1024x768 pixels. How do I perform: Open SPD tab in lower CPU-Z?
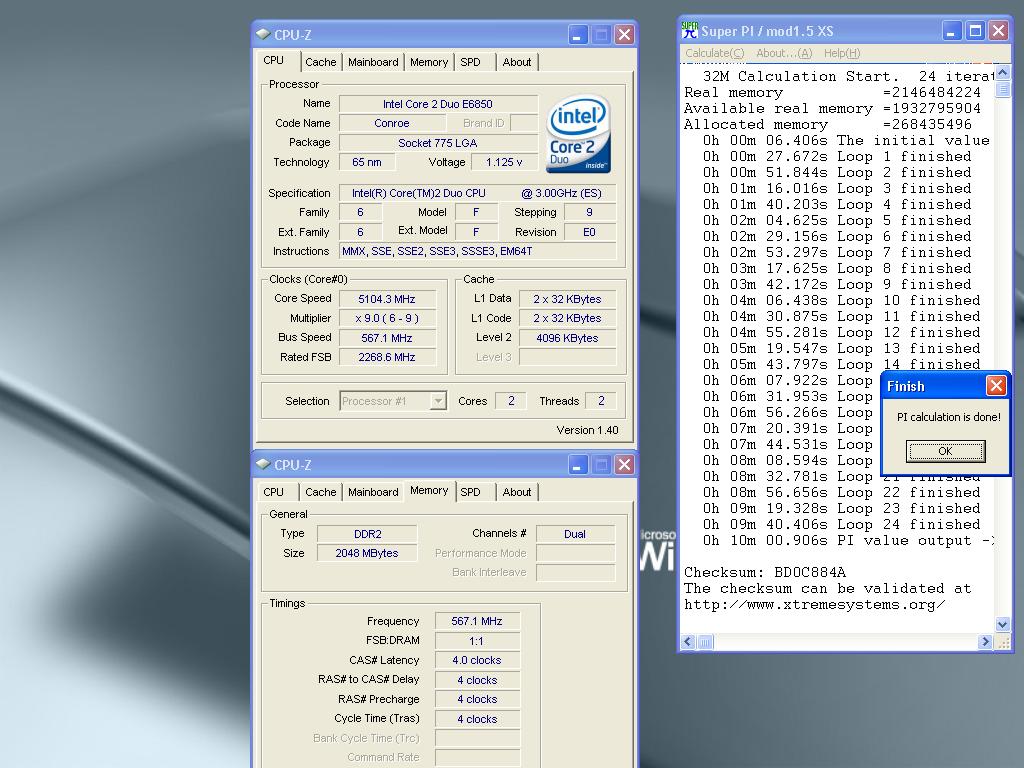pos(470,492)
